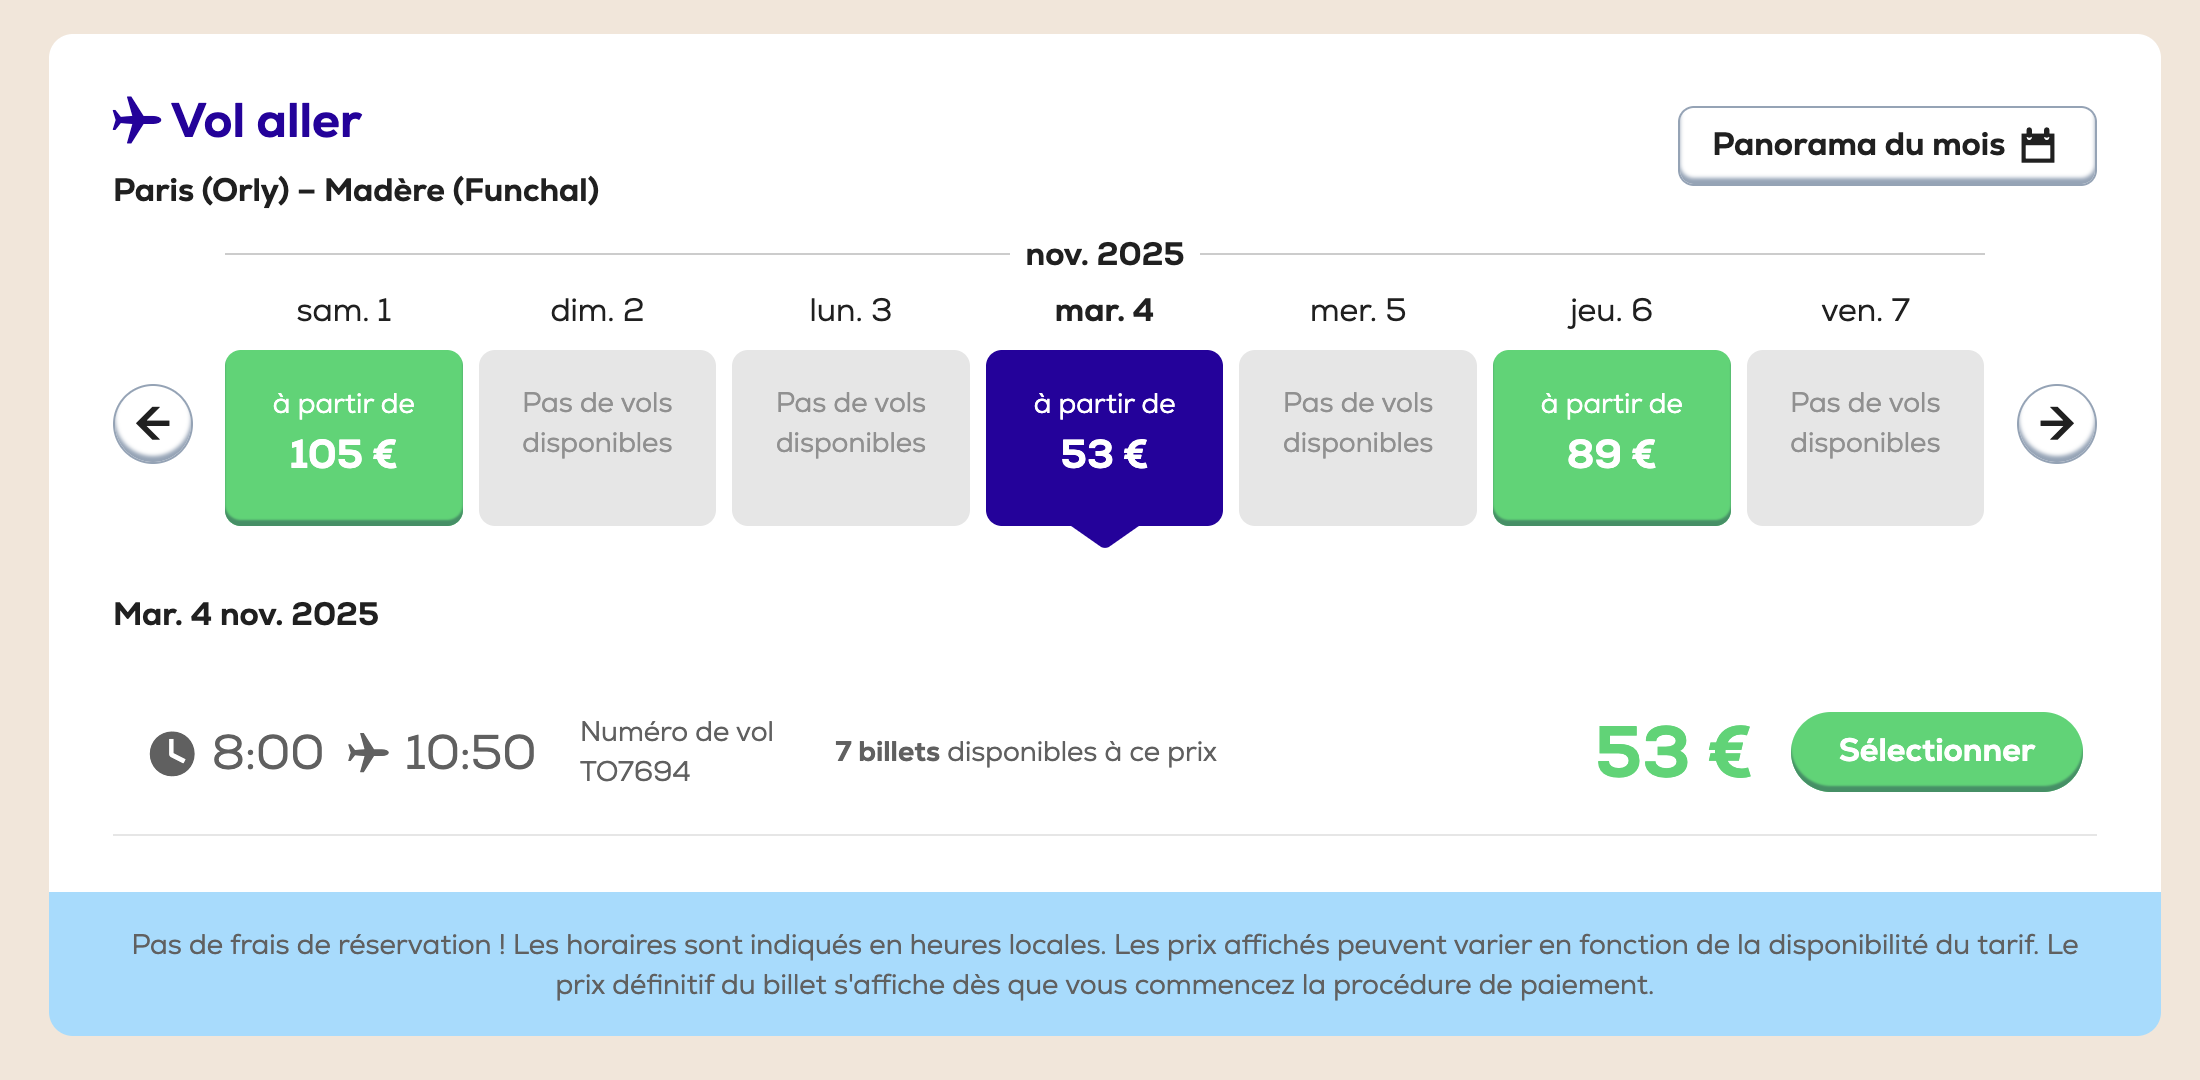Click the plane icon between flight times
The width and height of the screenshot is (2200, 1080).
point(367,753)
